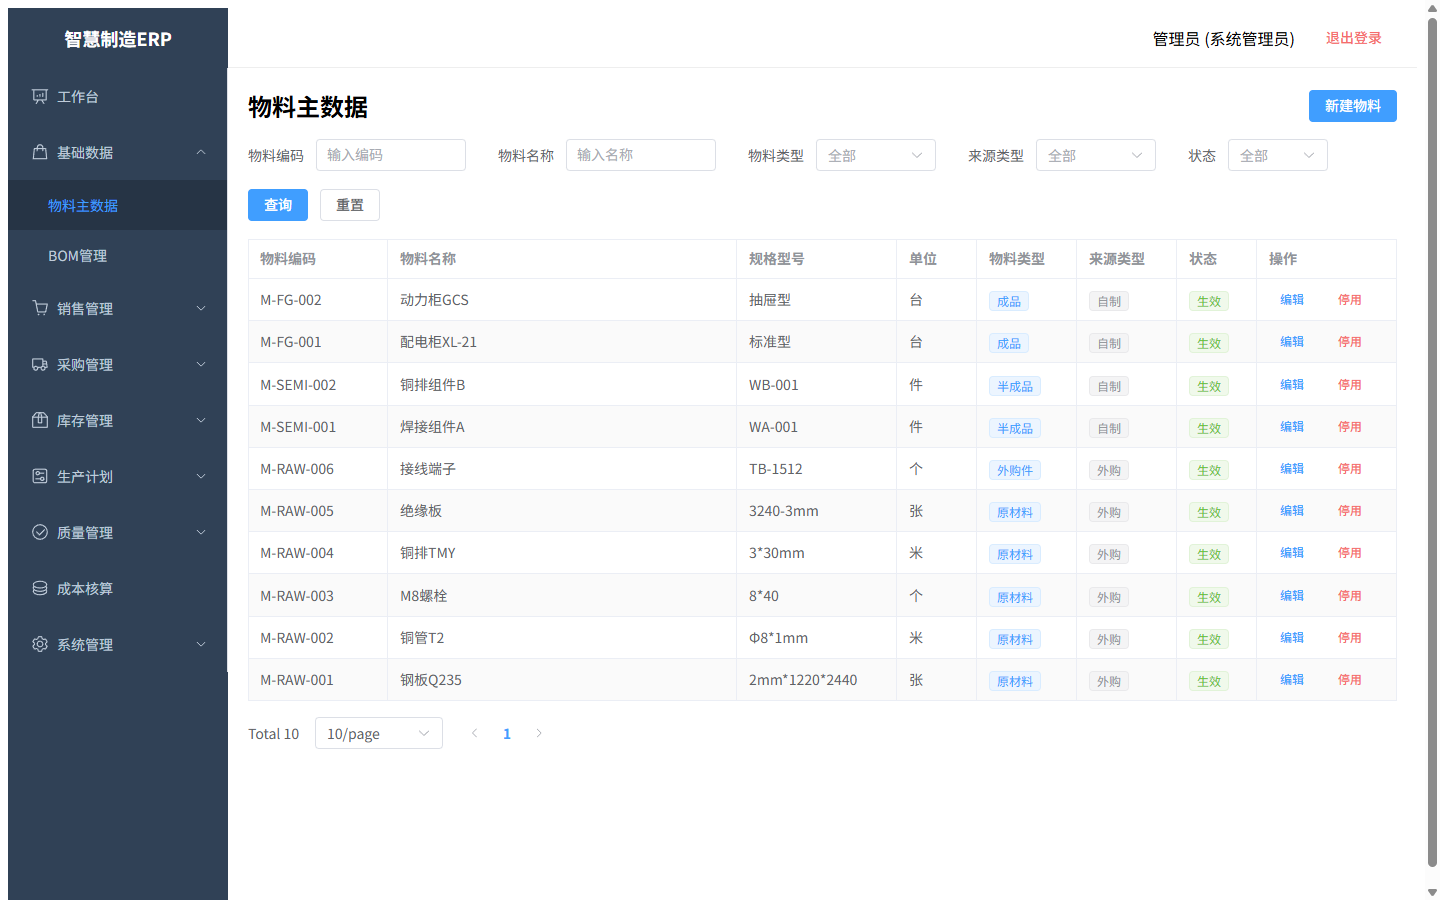Click the 规格型号 column header
Viewport: 1440px width, 900px height.
[816, 259]
